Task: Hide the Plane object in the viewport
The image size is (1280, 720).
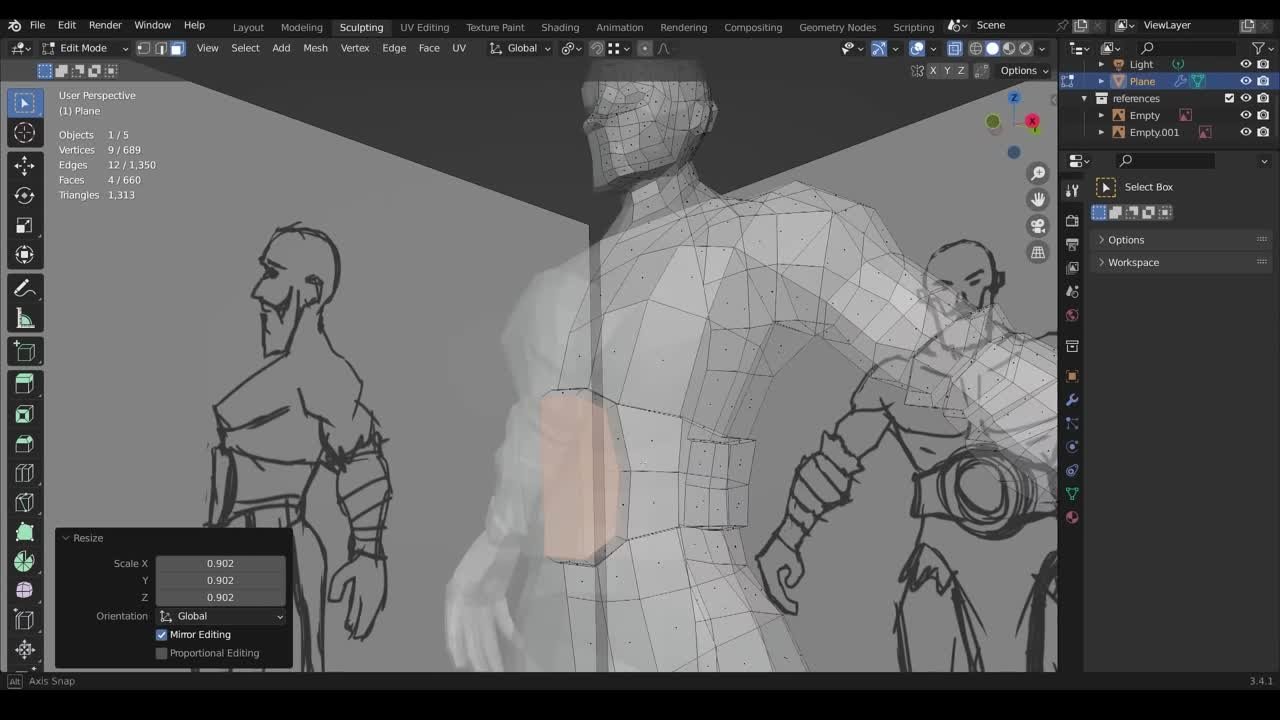Action: [1245, 81]
